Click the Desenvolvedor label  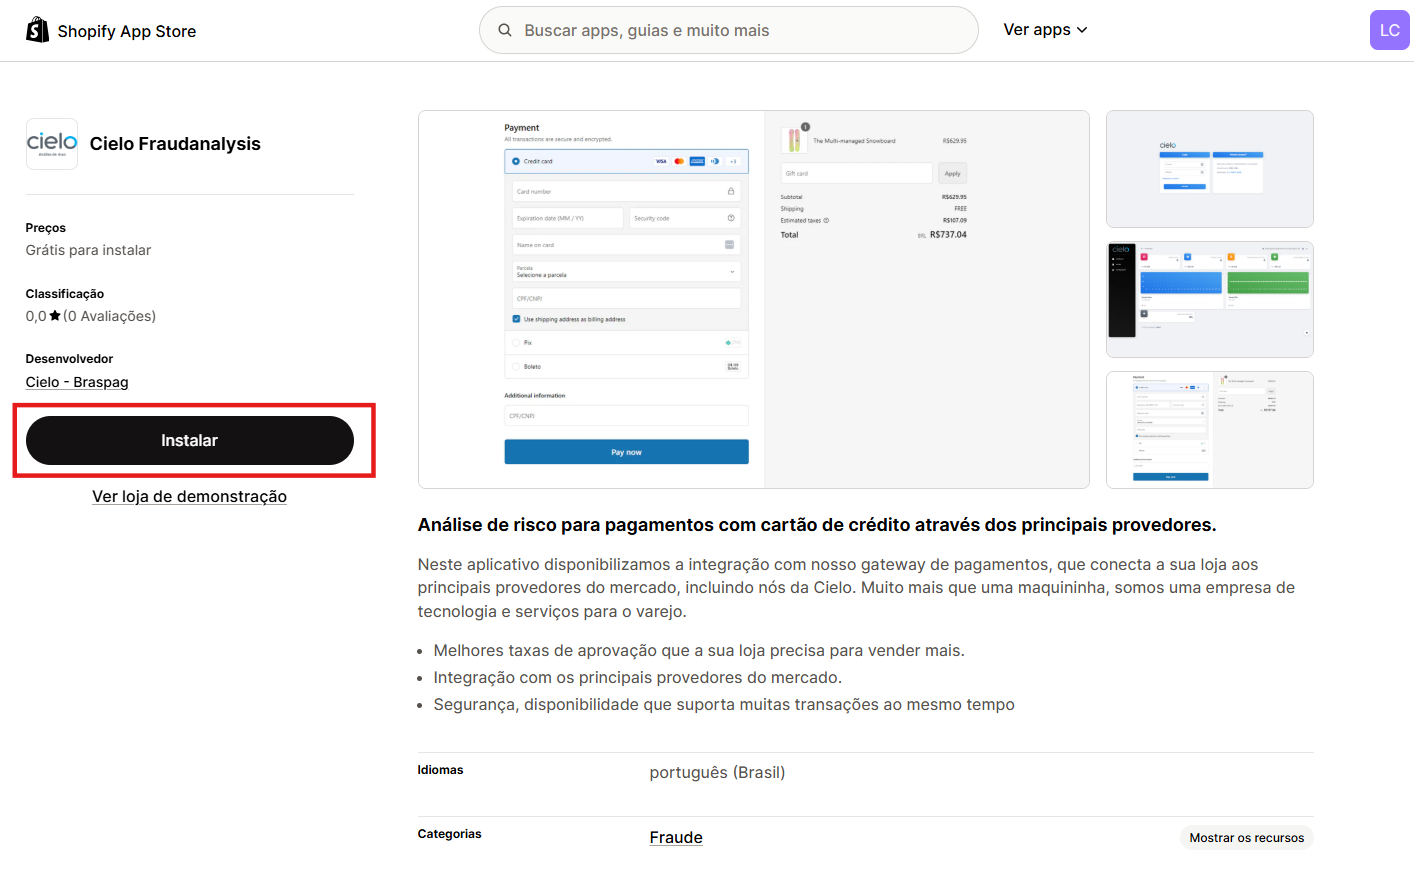70,359
